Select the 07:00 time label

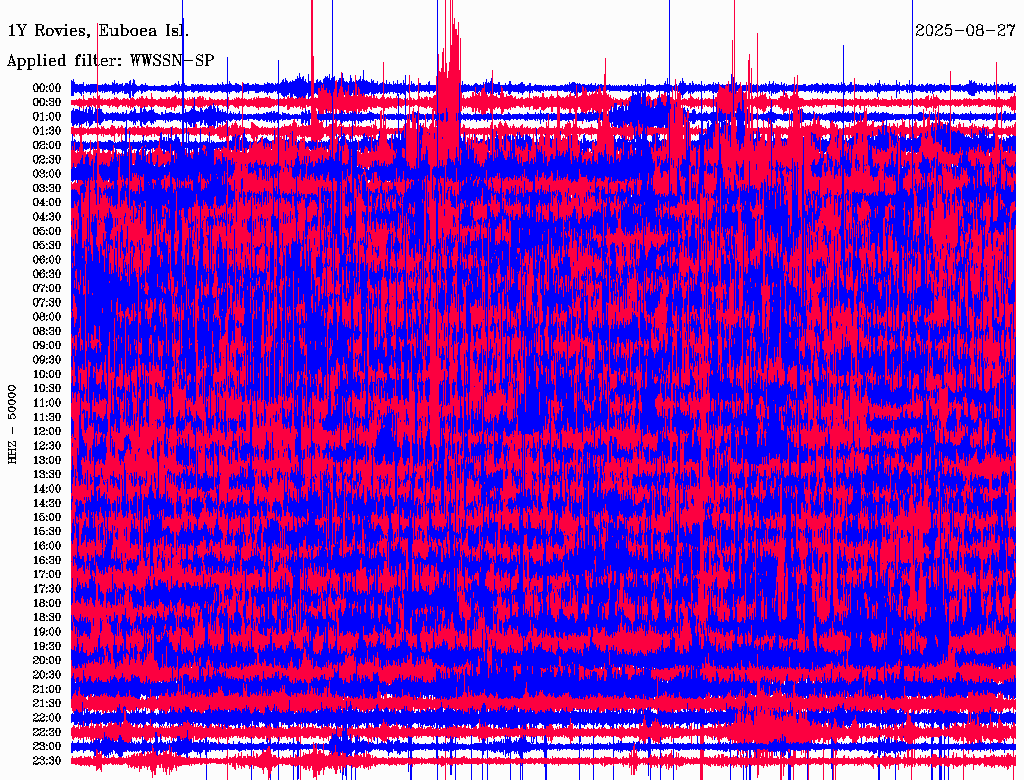click(x=47, y=288)
